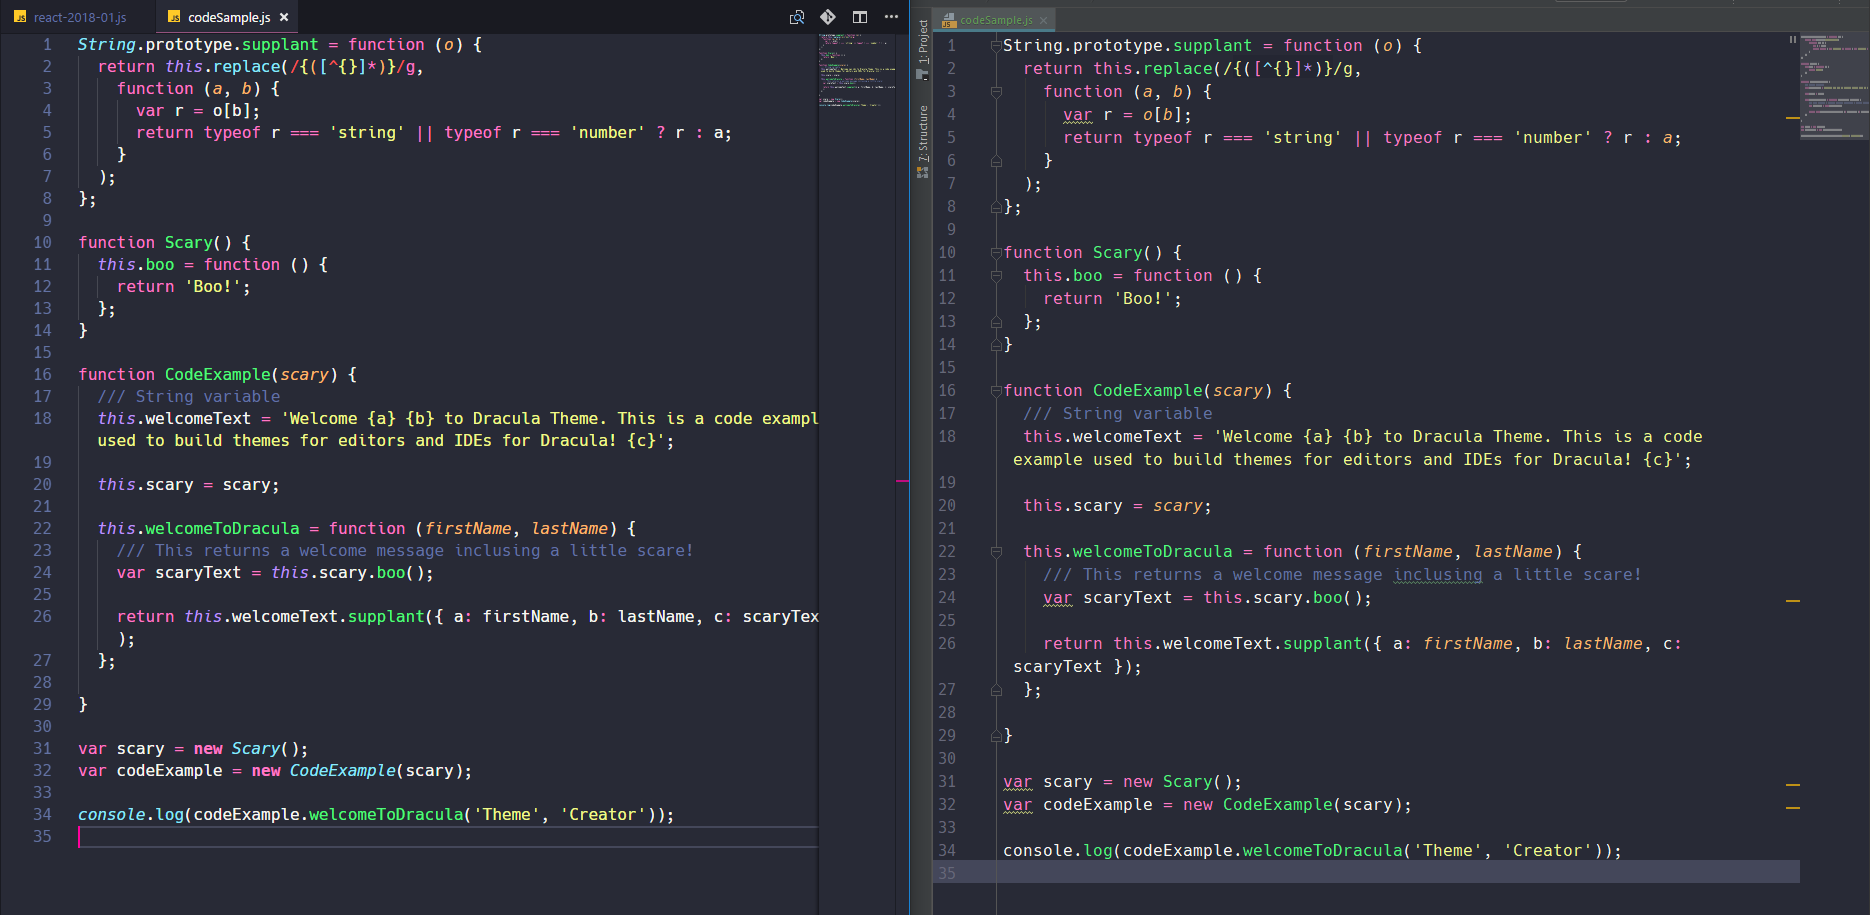Click 'scaryText' variable on VS Code line 24
Image resolution: width=1870 pixels, height=915 pixels.
click(x=198, y=572)
